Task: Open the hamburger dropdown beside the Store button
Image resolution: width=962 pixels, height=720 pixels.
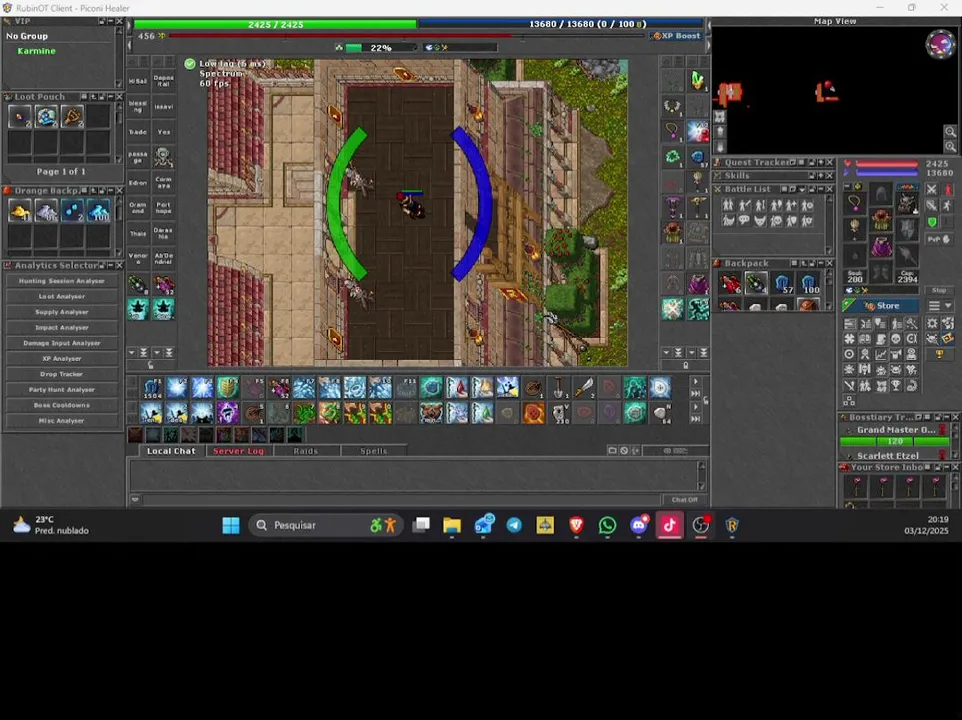Action: pyautogui.click(x=940, y=305)
